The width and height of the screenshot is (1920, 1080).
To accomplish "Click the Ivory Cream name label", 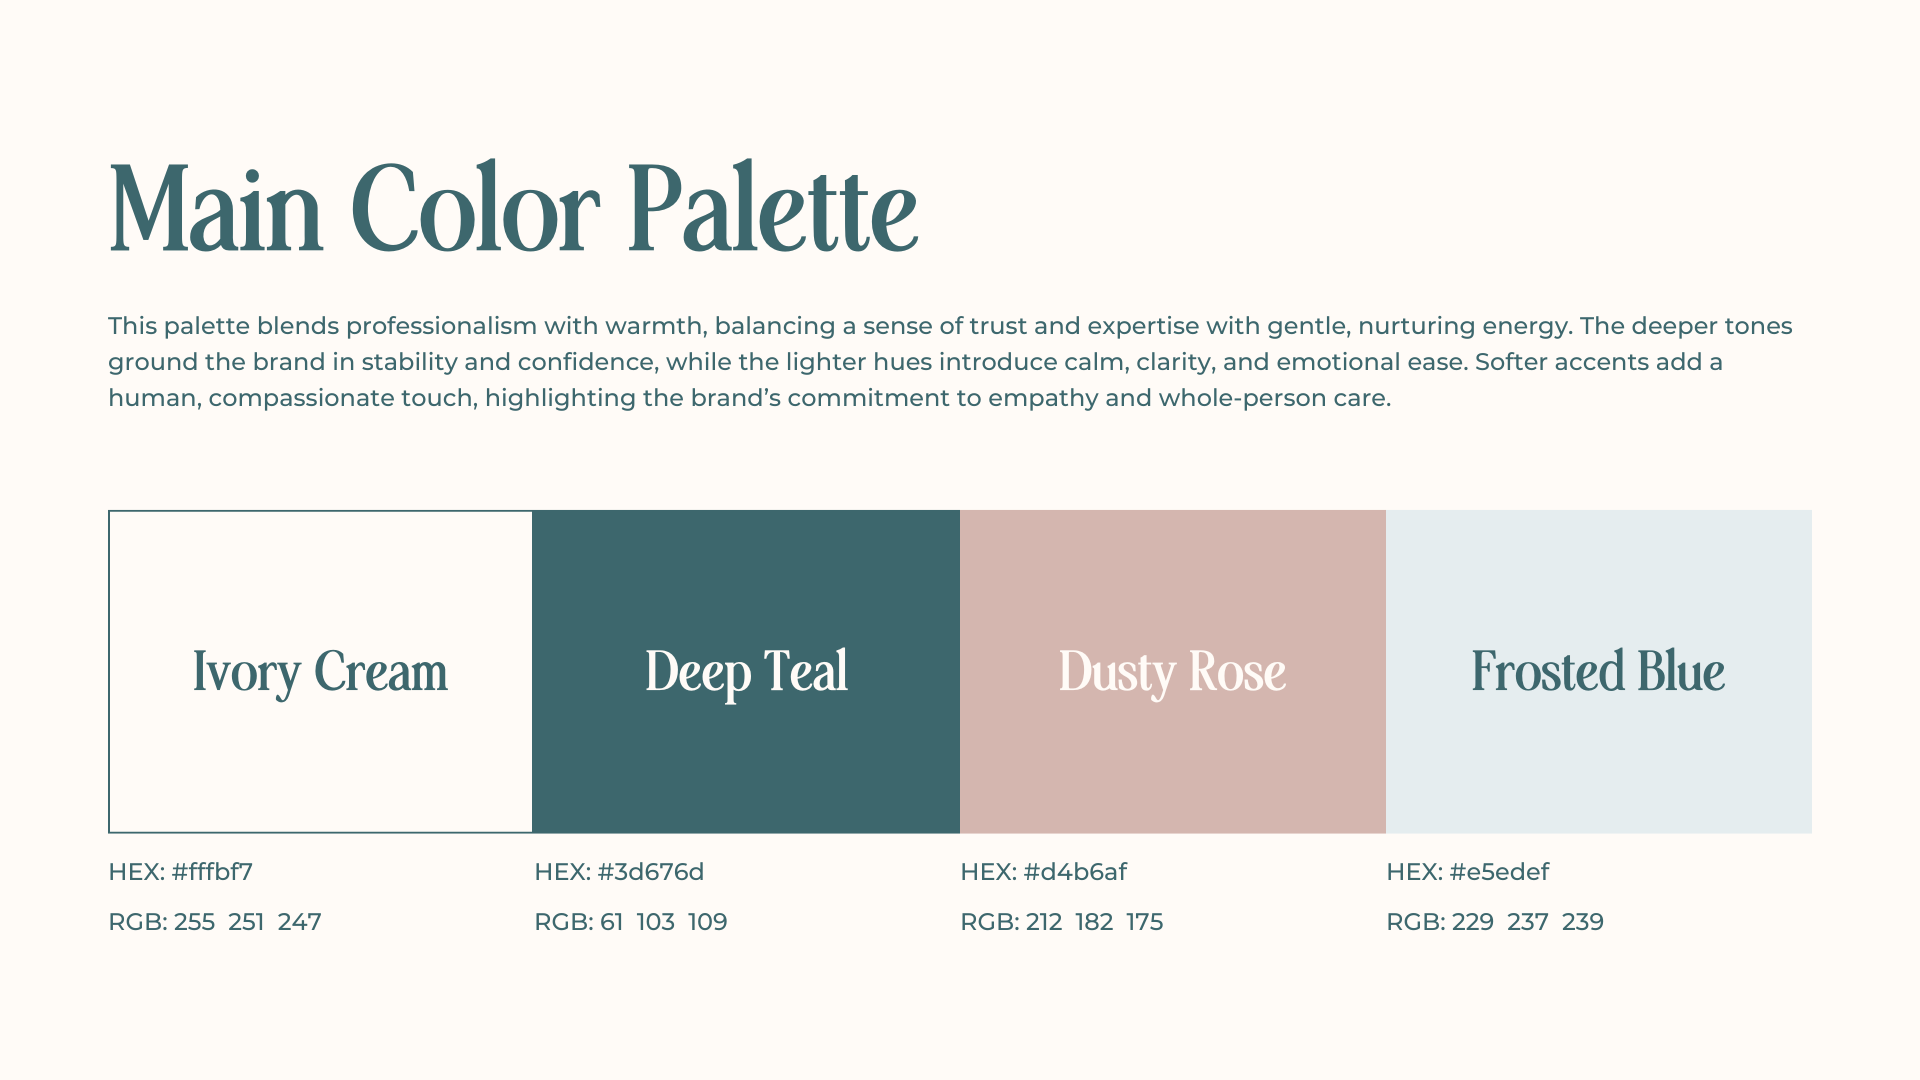I will 320,672.
